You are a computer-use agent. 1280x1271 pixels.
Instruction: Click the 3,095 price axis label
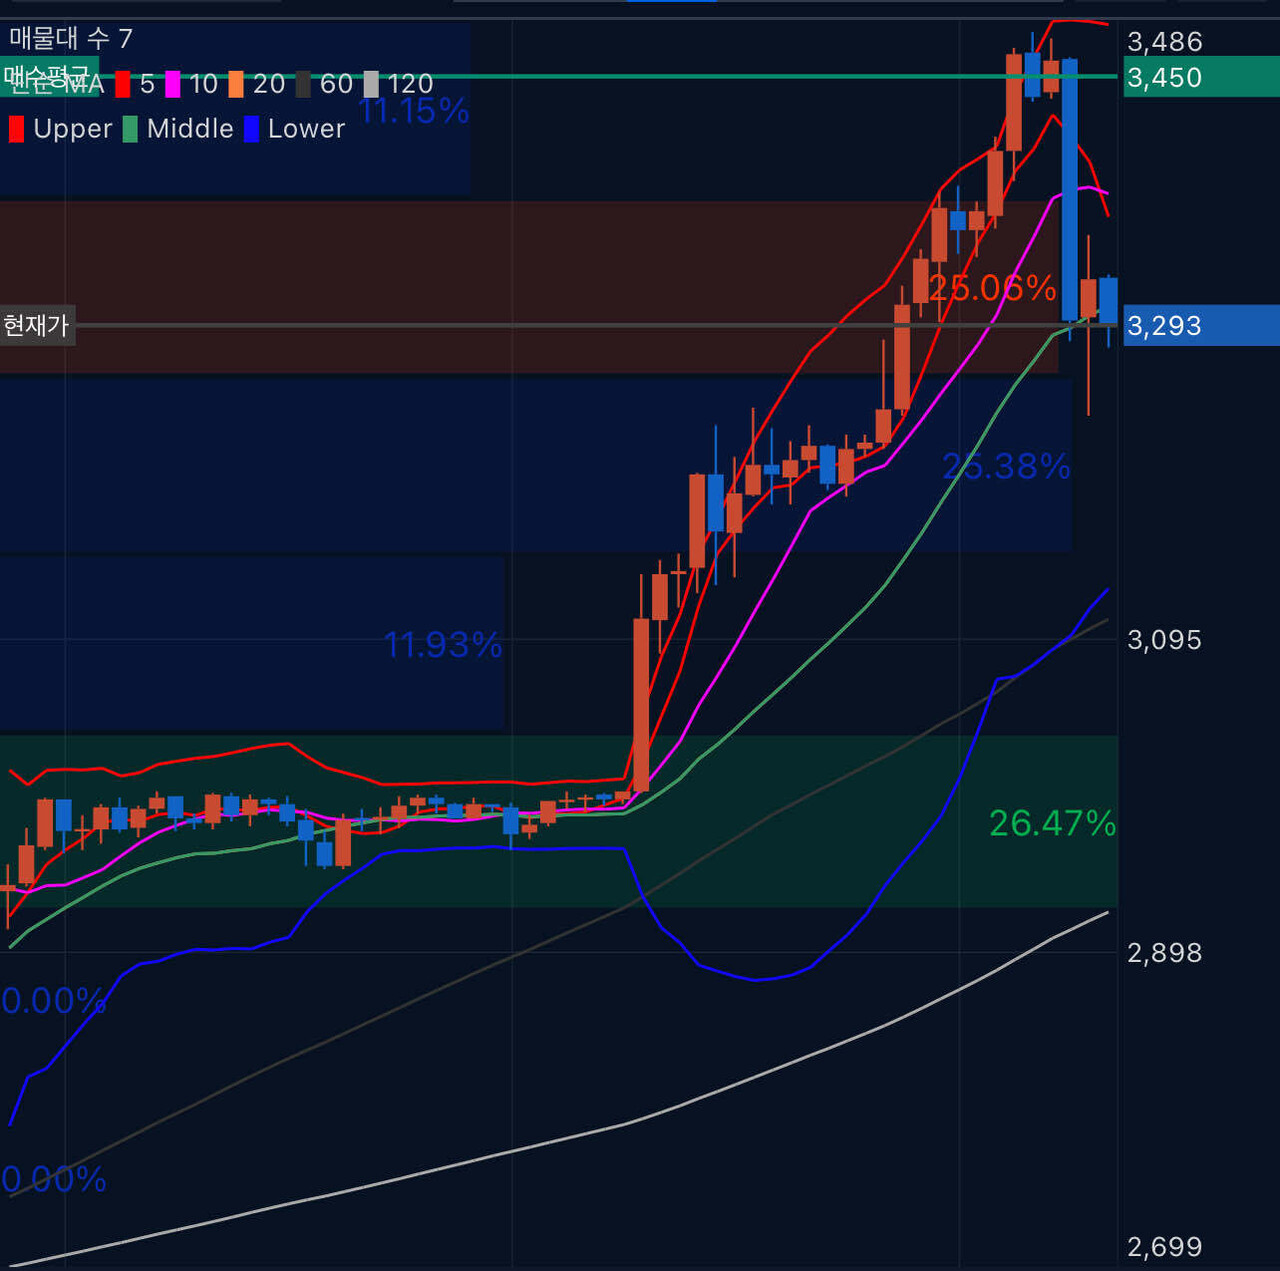pyautogui.click(x=1164, y=639)
